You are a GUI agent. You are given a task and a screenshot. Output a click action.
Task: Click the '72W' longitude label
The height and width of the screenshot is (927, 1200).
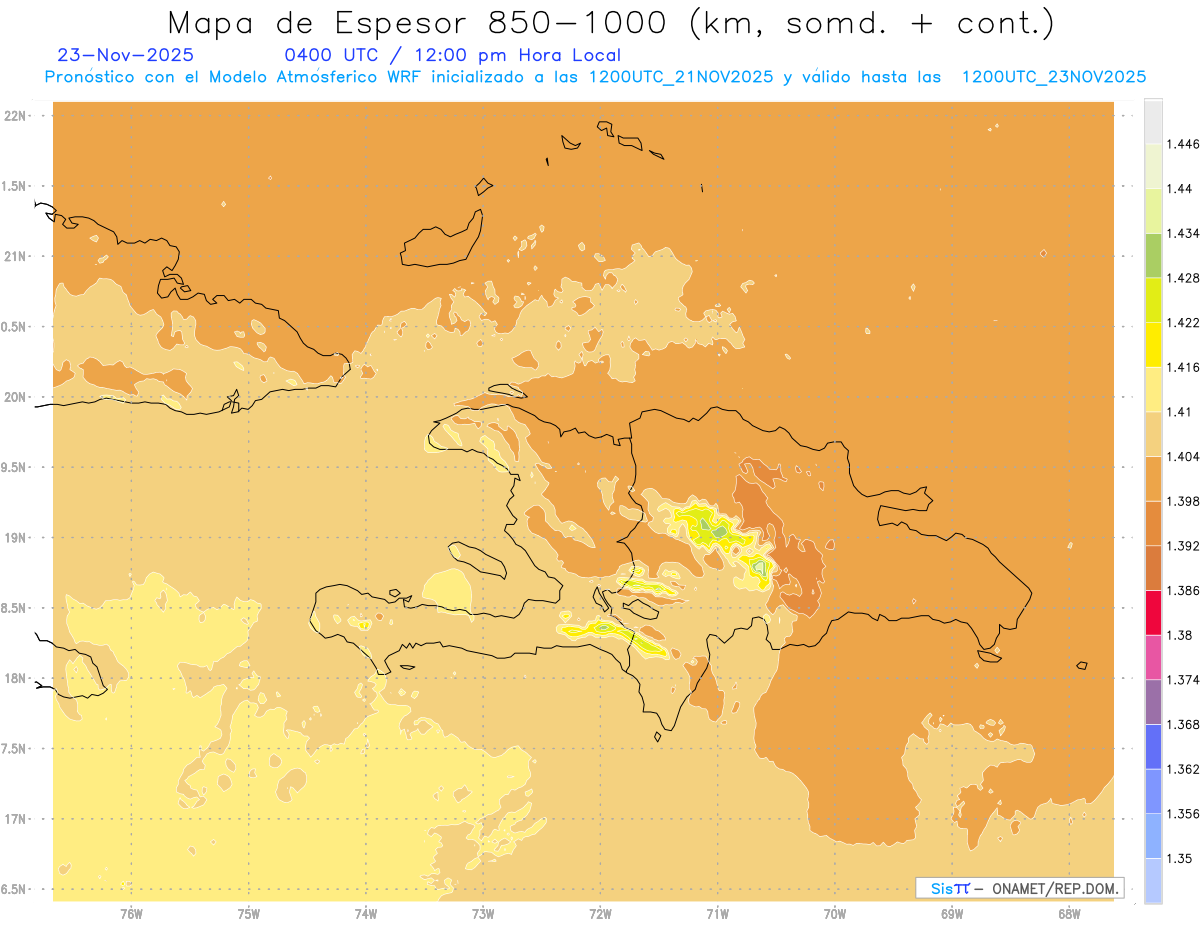coord(601,913)
